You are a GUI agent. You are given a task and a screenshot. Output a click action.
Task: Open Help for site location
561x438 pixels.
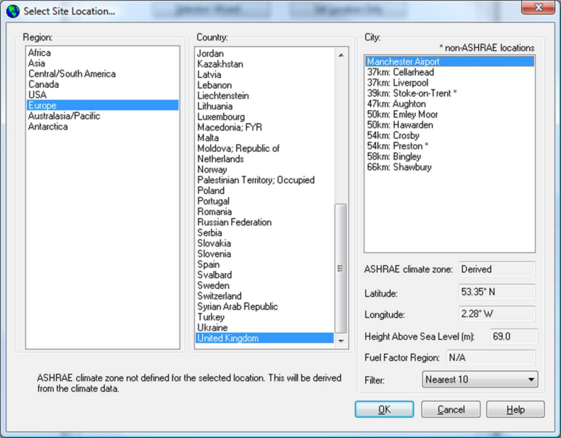click(516, 409)
